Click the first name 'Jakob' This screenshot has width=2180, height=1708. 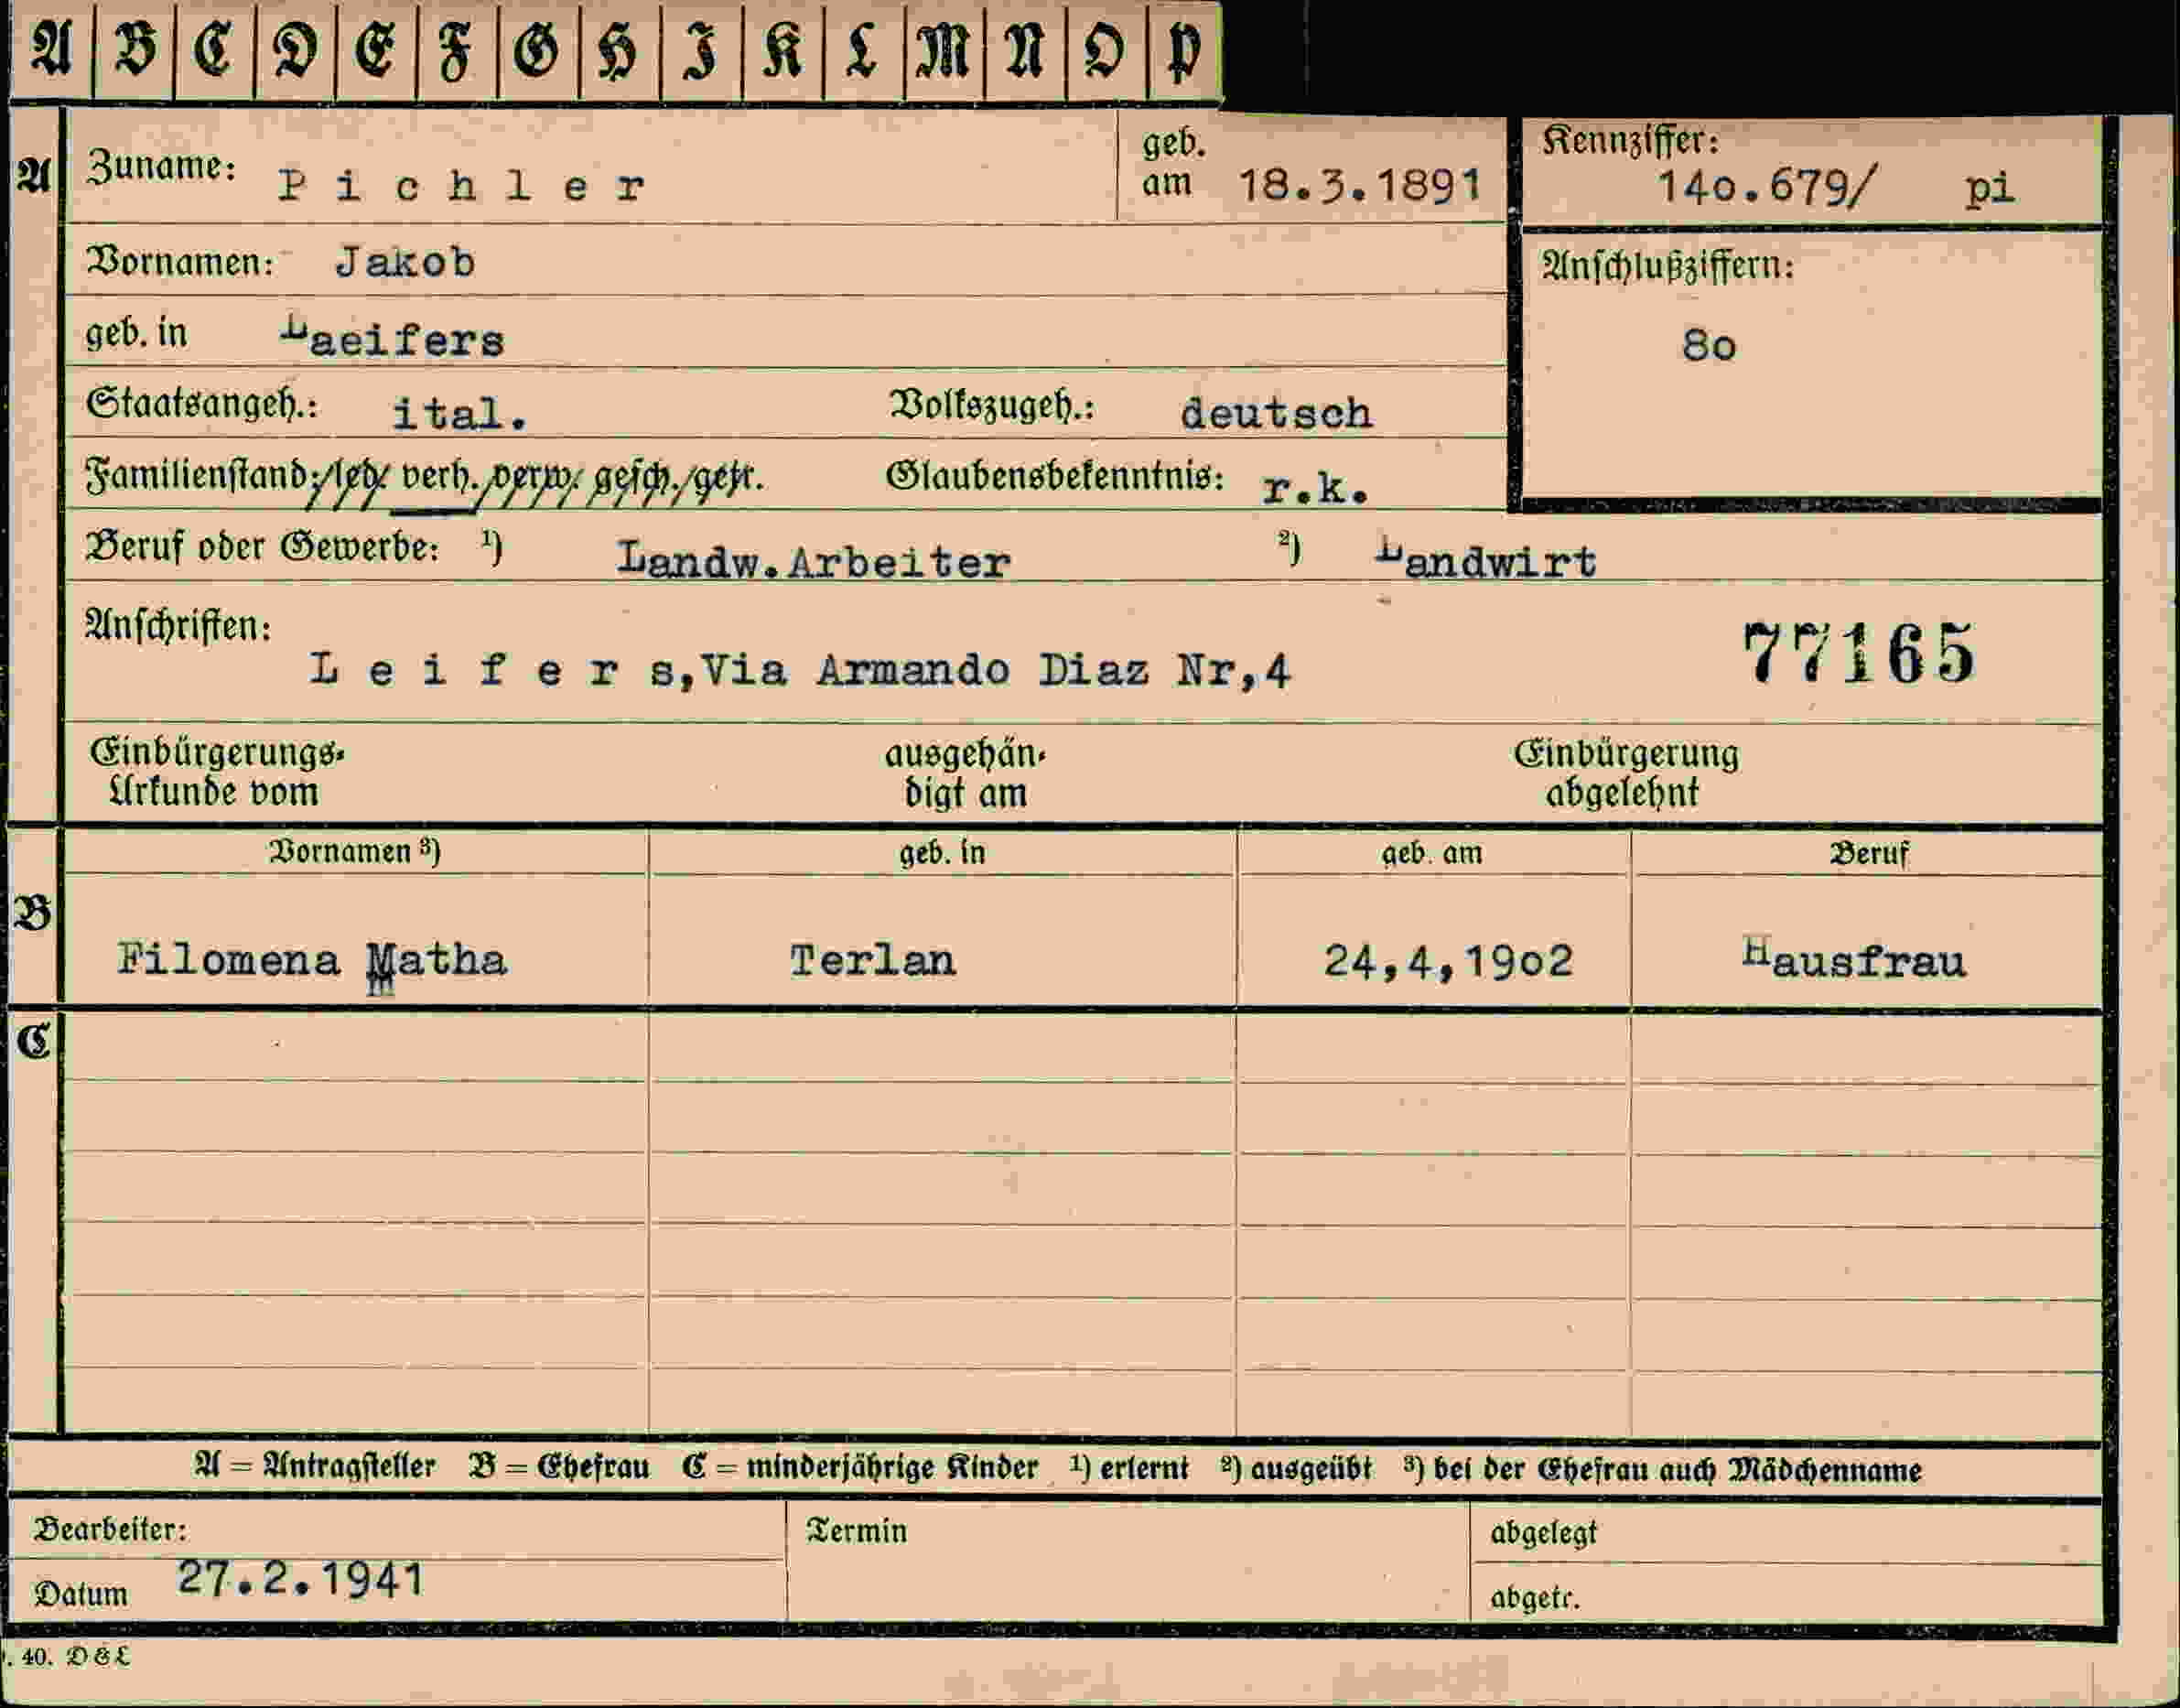coord(405,263)
